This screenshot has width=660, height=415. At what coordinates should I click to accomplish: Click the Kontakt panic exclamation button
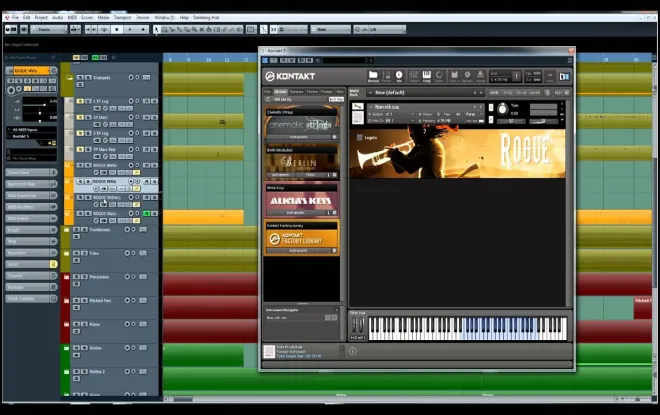coord(516,76)
